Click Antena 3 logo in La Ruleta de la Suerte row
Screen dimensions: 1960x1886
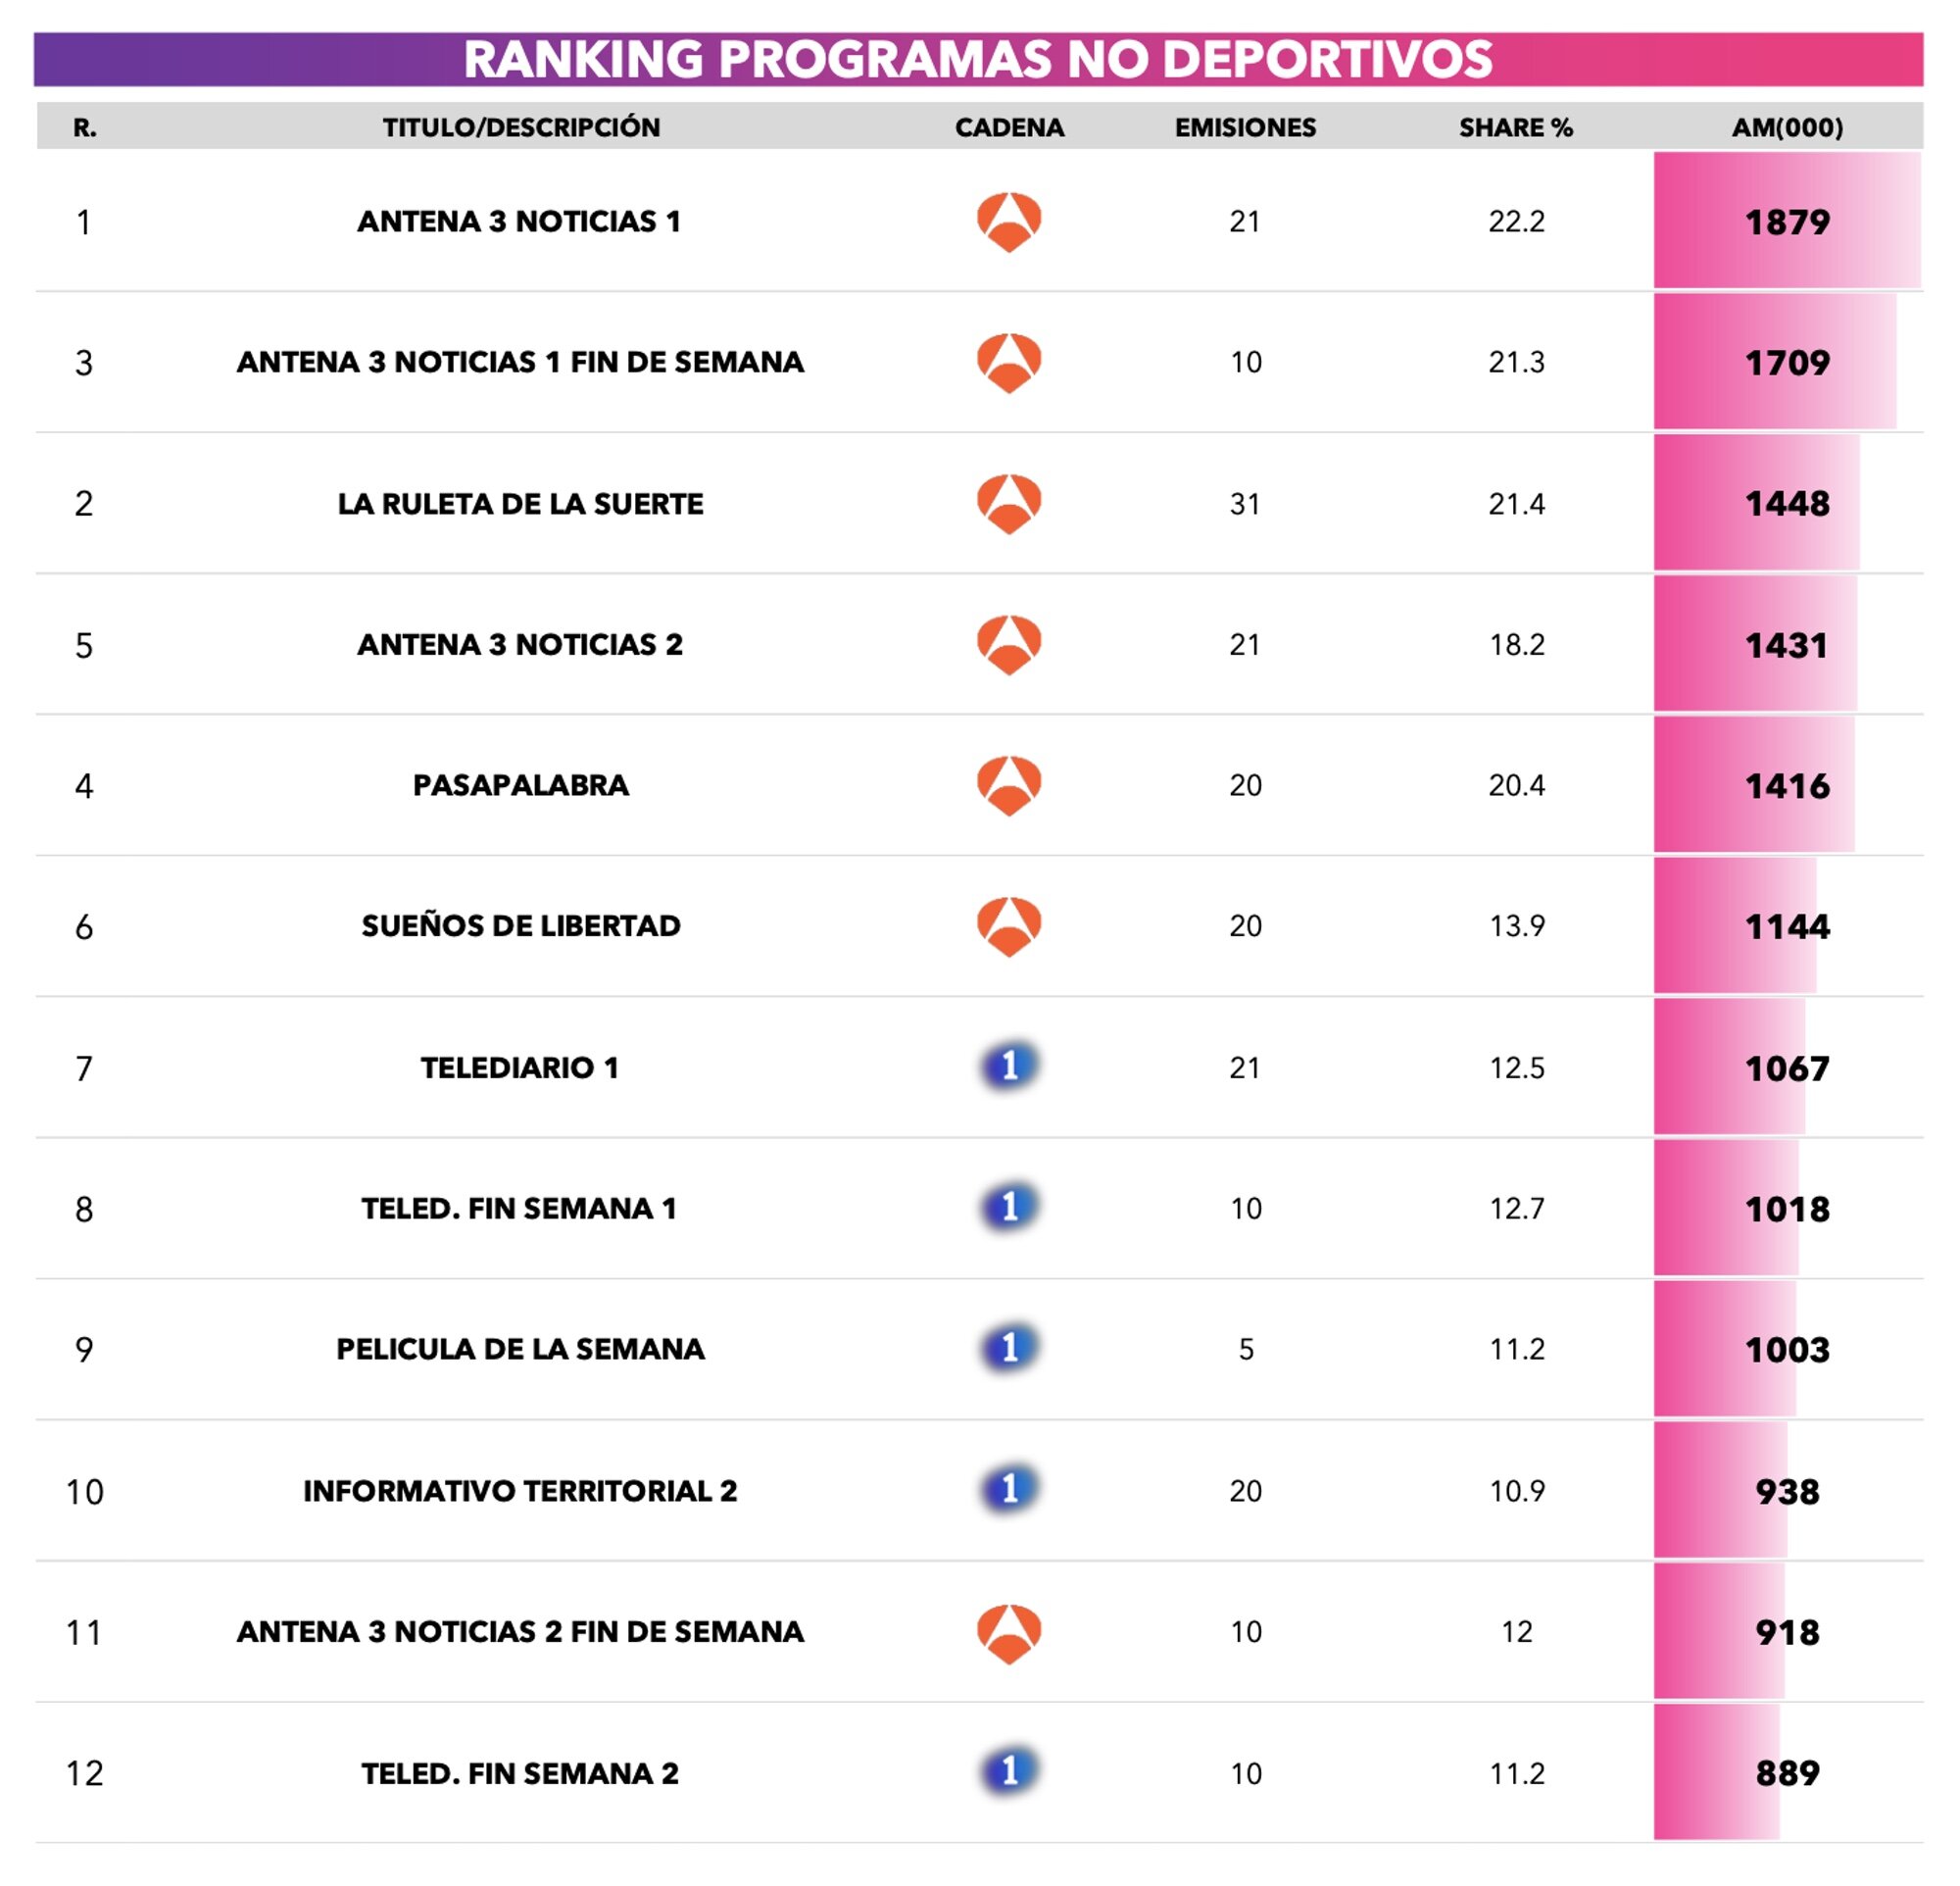[1008, 503]
